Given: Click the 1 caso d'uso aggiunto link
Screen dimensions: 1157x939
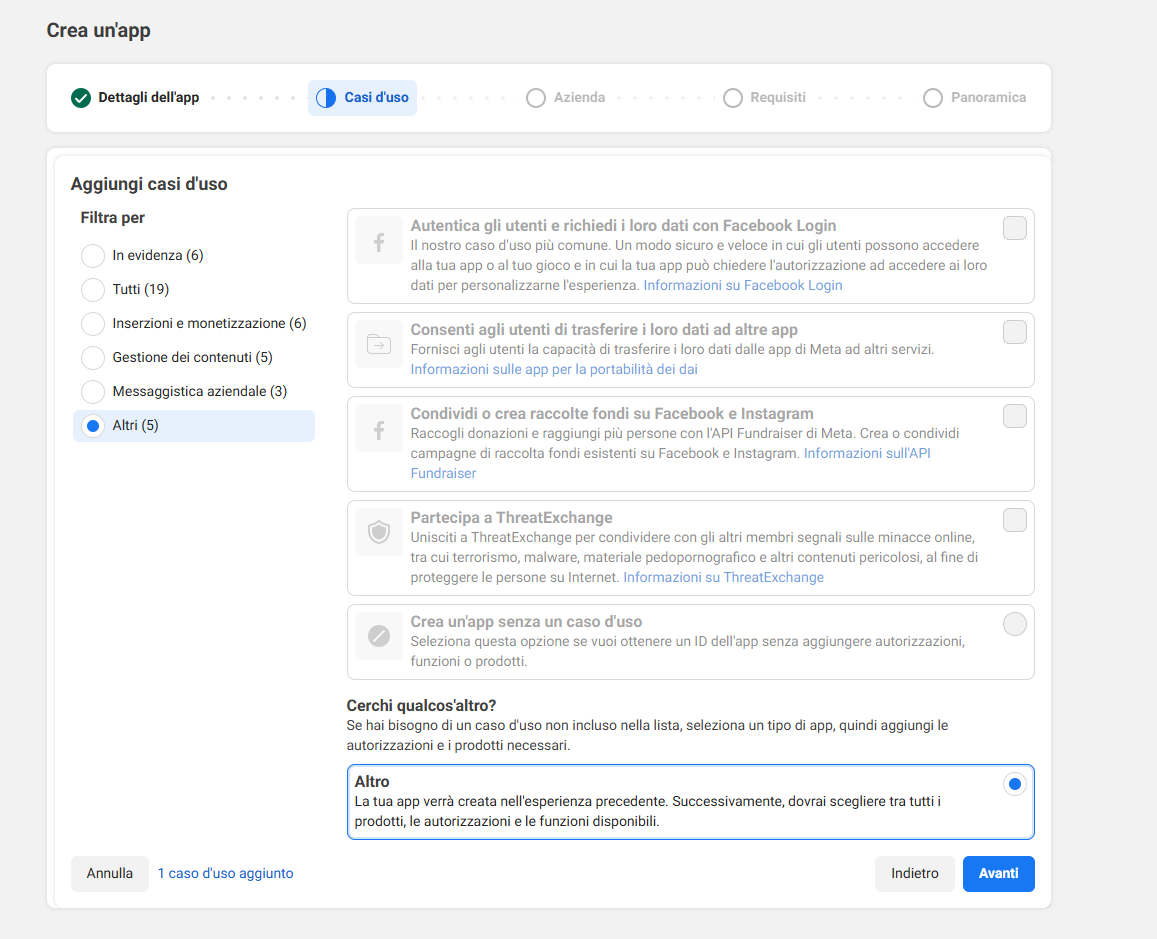Looking at the screenshot, I should (225, 873).
